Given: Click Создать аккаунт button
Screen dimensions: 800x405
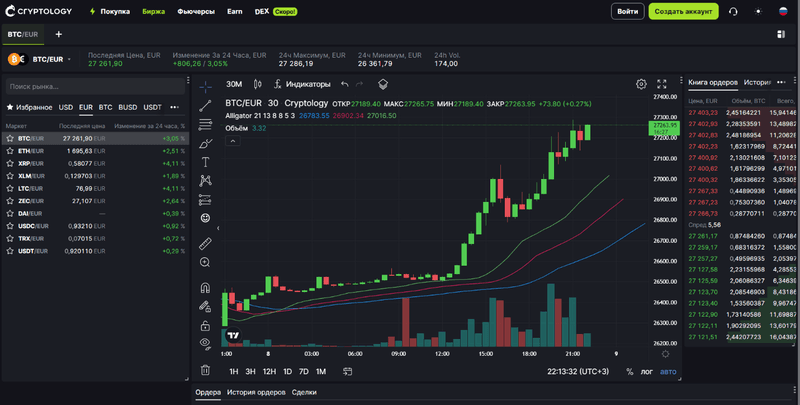Looking at the screenshot, I should 683,11.
